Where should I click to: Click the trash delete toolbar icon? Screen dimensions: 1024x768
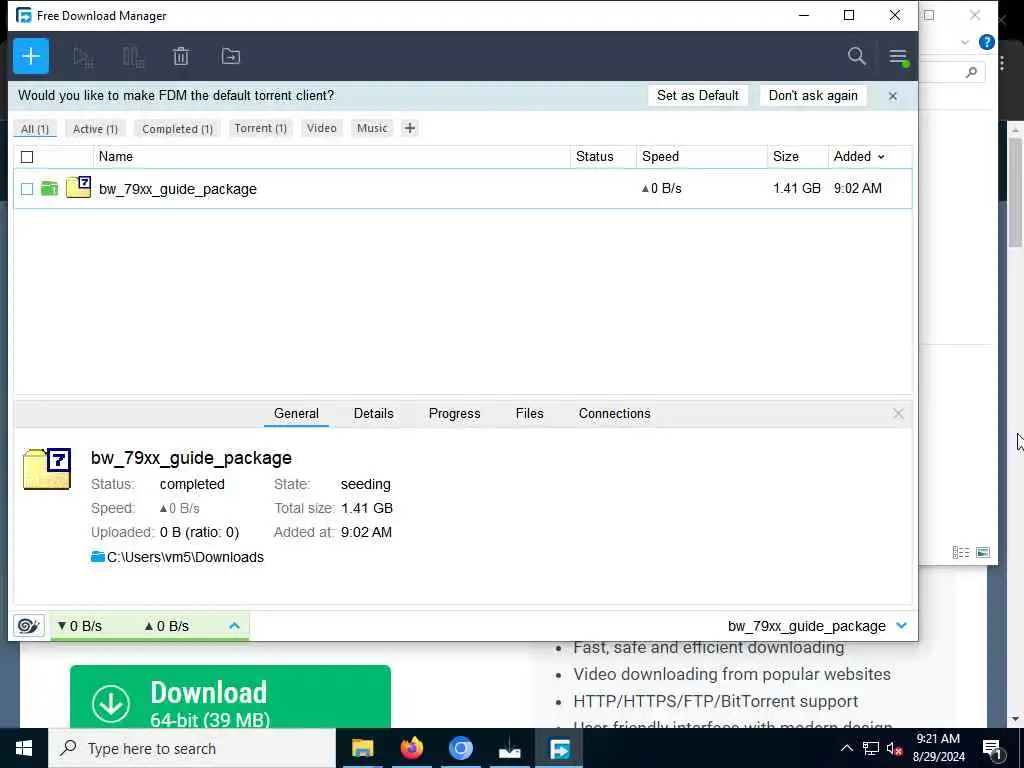click(x=181, y=57)
